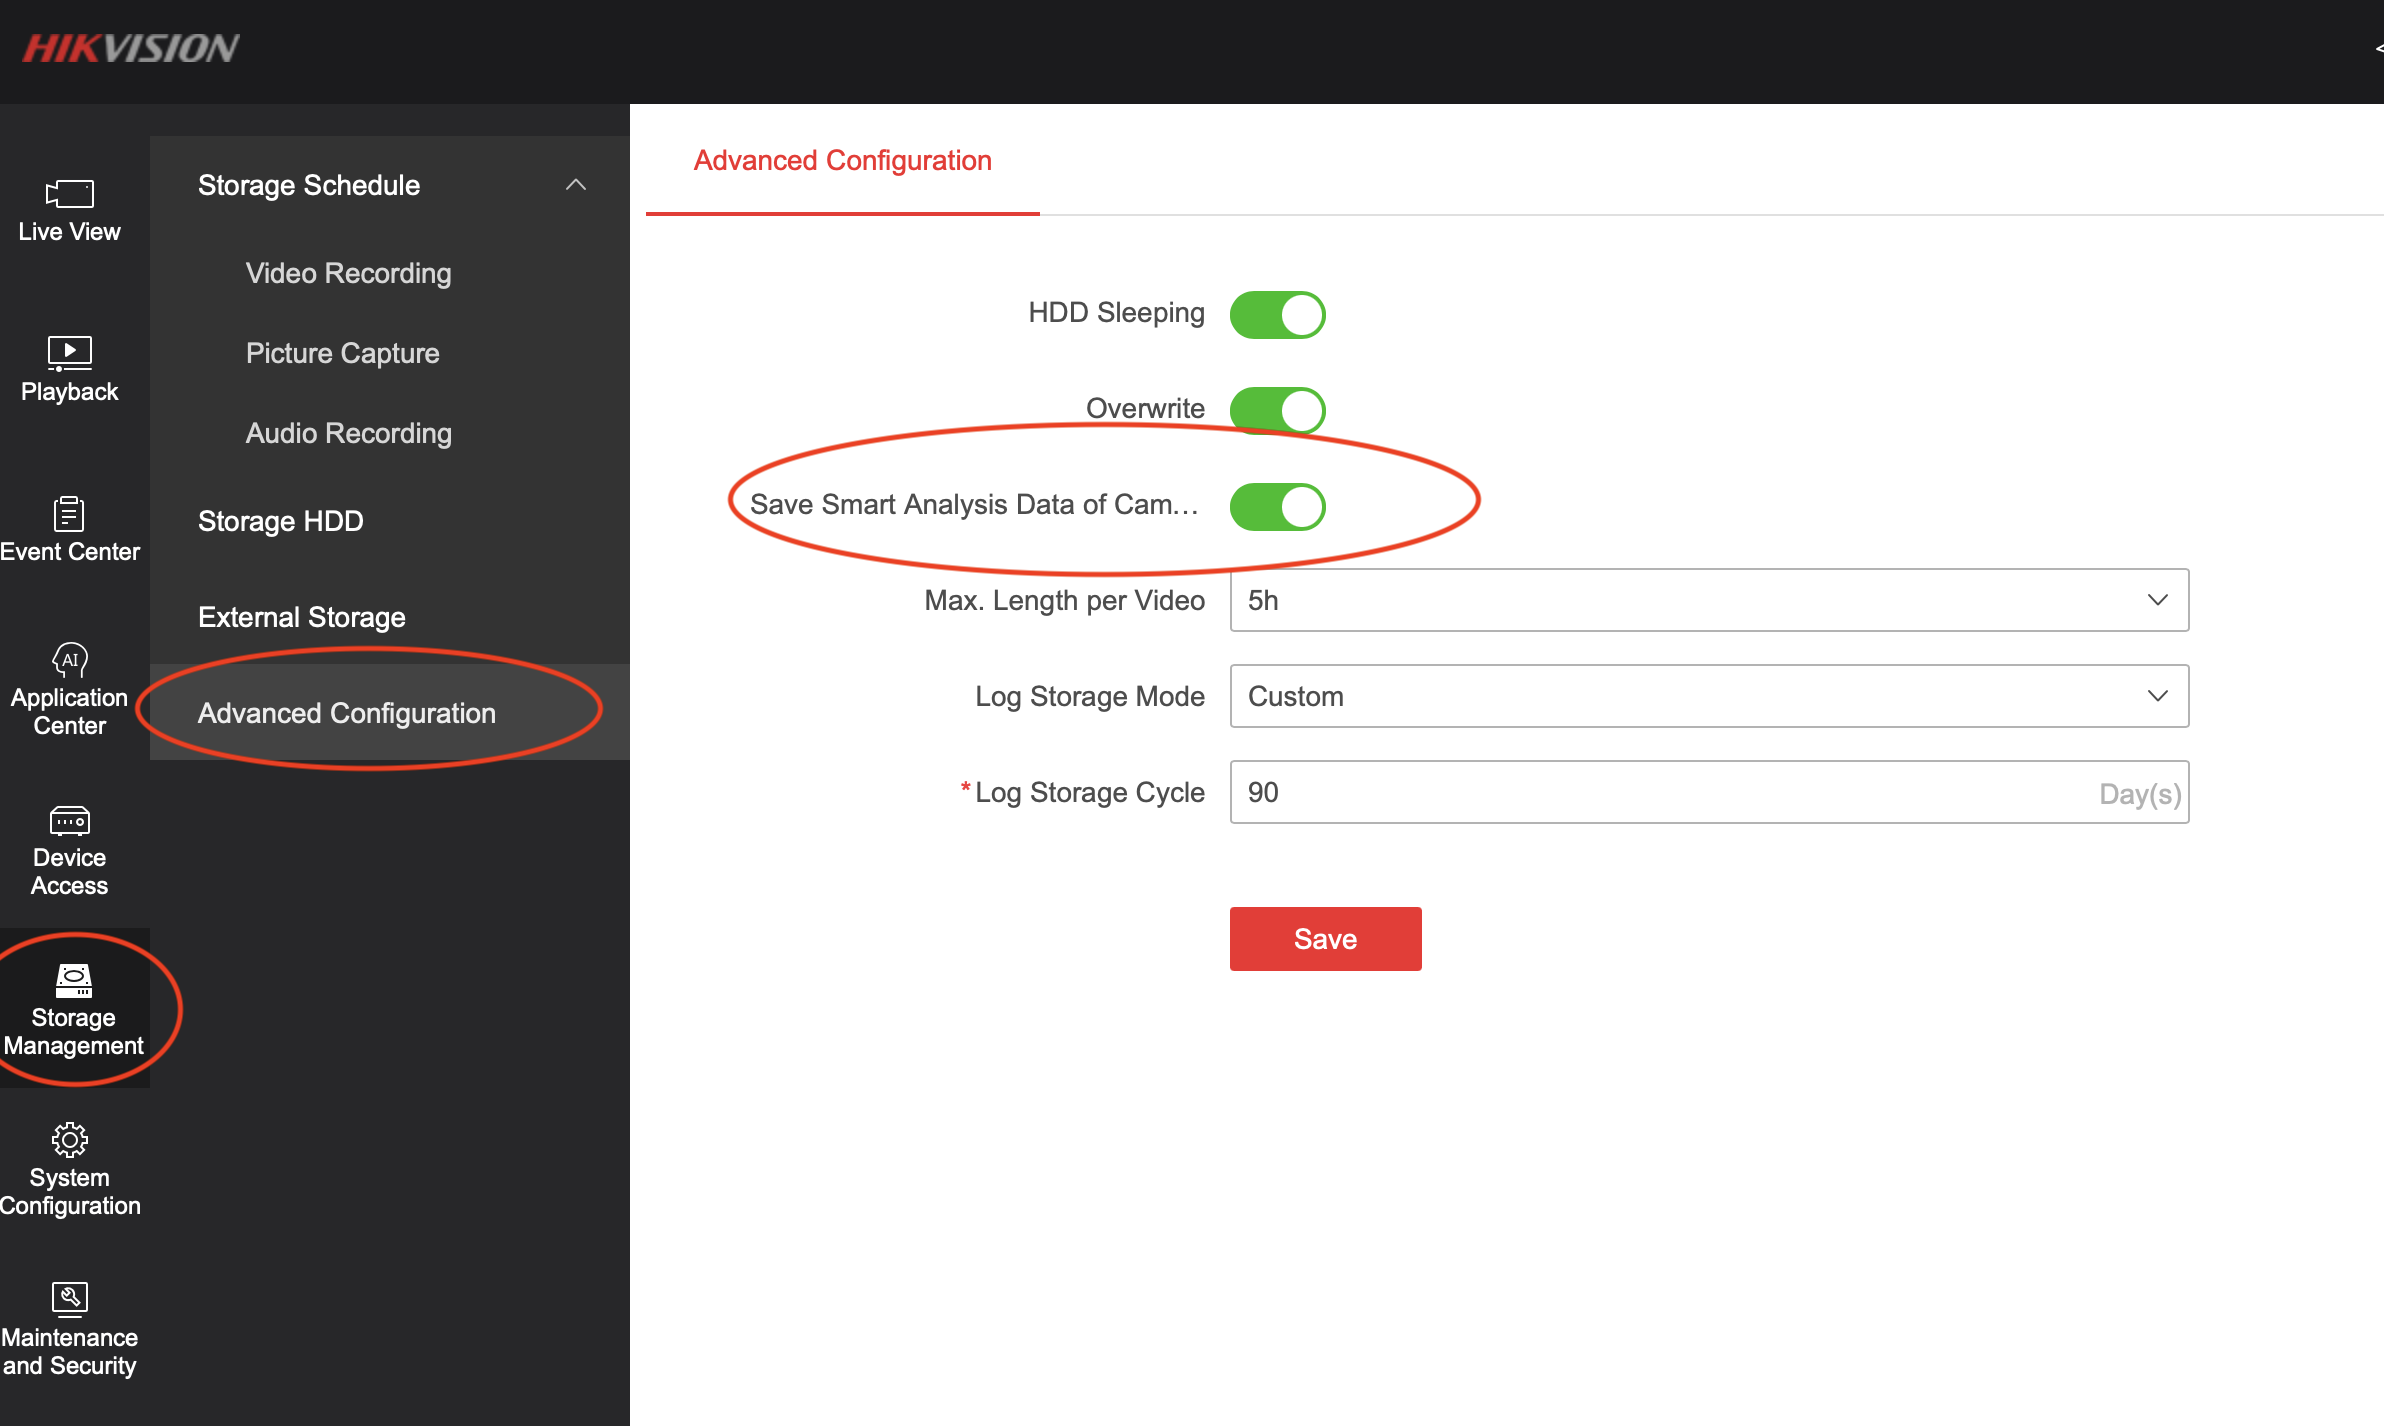Viewport: 2384px width, 1426px height.
Task: Turn off the Overwrite switch
Action: 1277,410
